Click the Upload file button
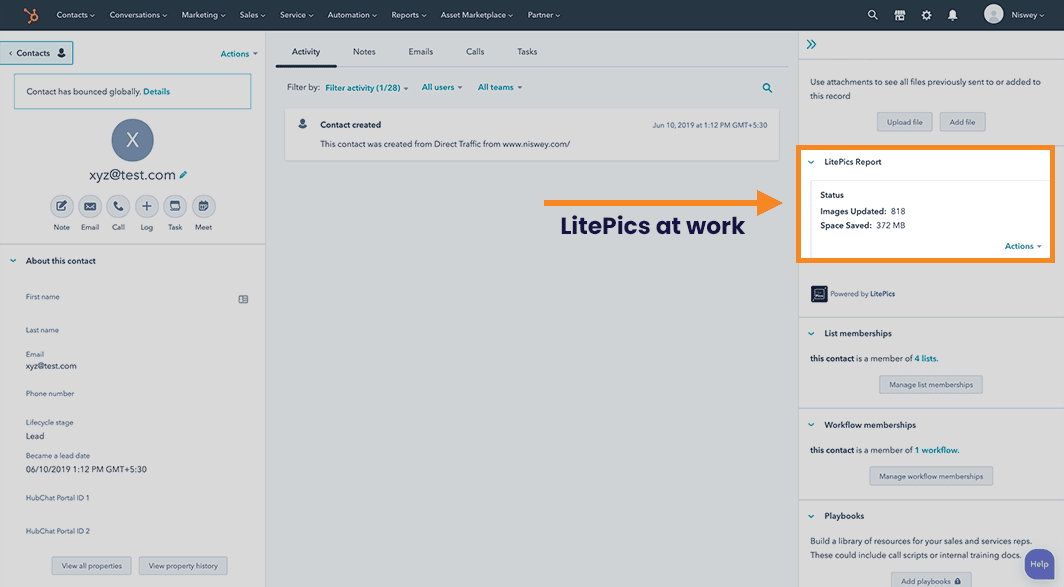Image resolution: width=1064 pixels, height=587 pixels. (905, 122)
